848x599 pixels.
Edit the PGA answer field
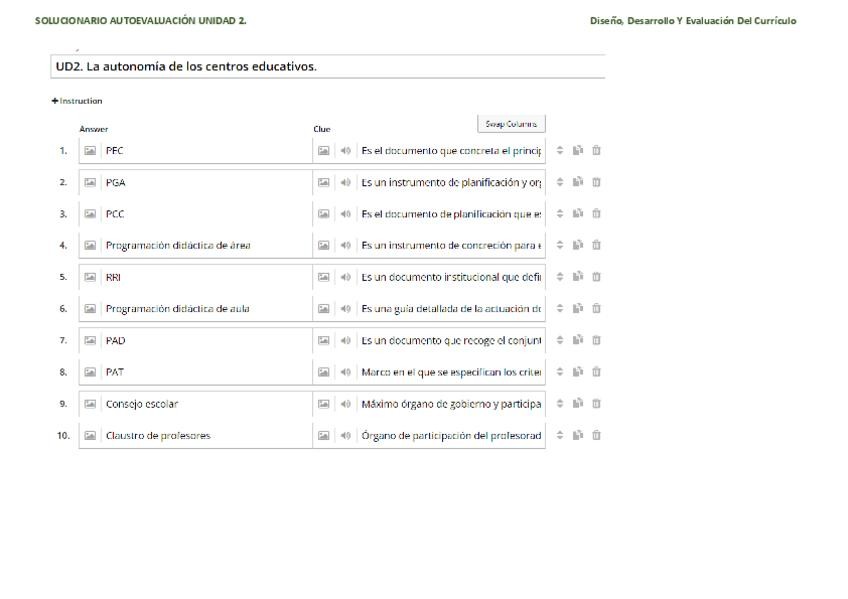point(205,183)
